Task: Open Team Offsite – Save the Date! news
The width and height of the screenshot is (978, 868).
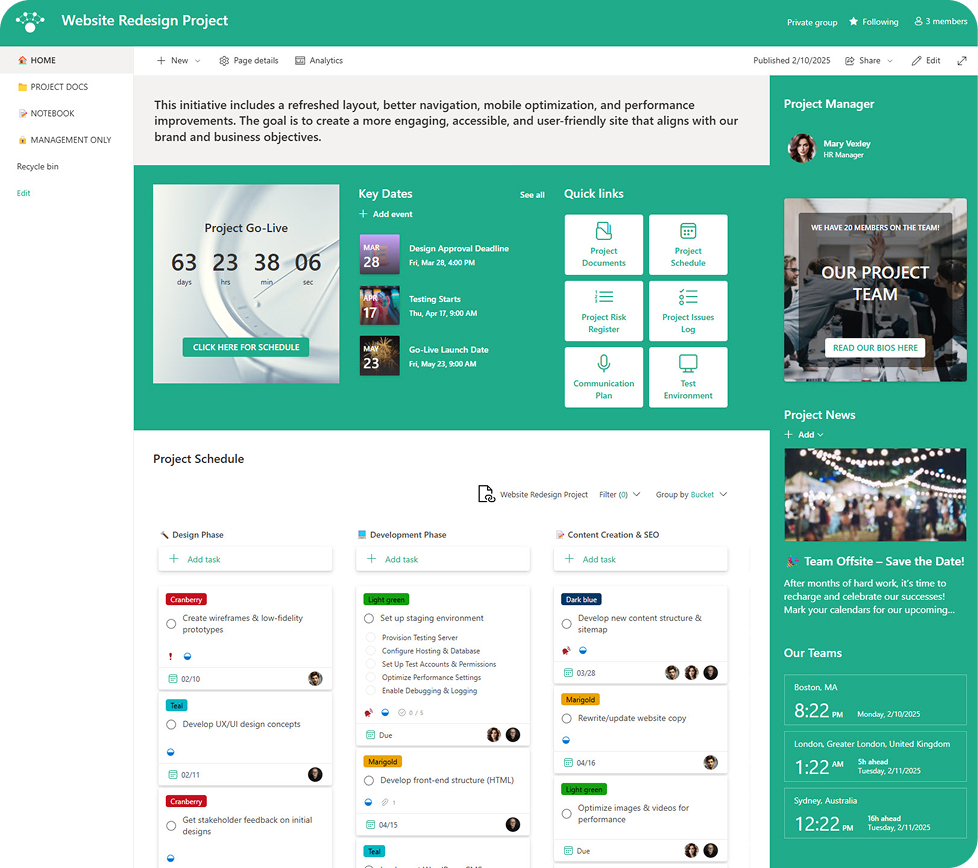Action: tap(884, 561)
